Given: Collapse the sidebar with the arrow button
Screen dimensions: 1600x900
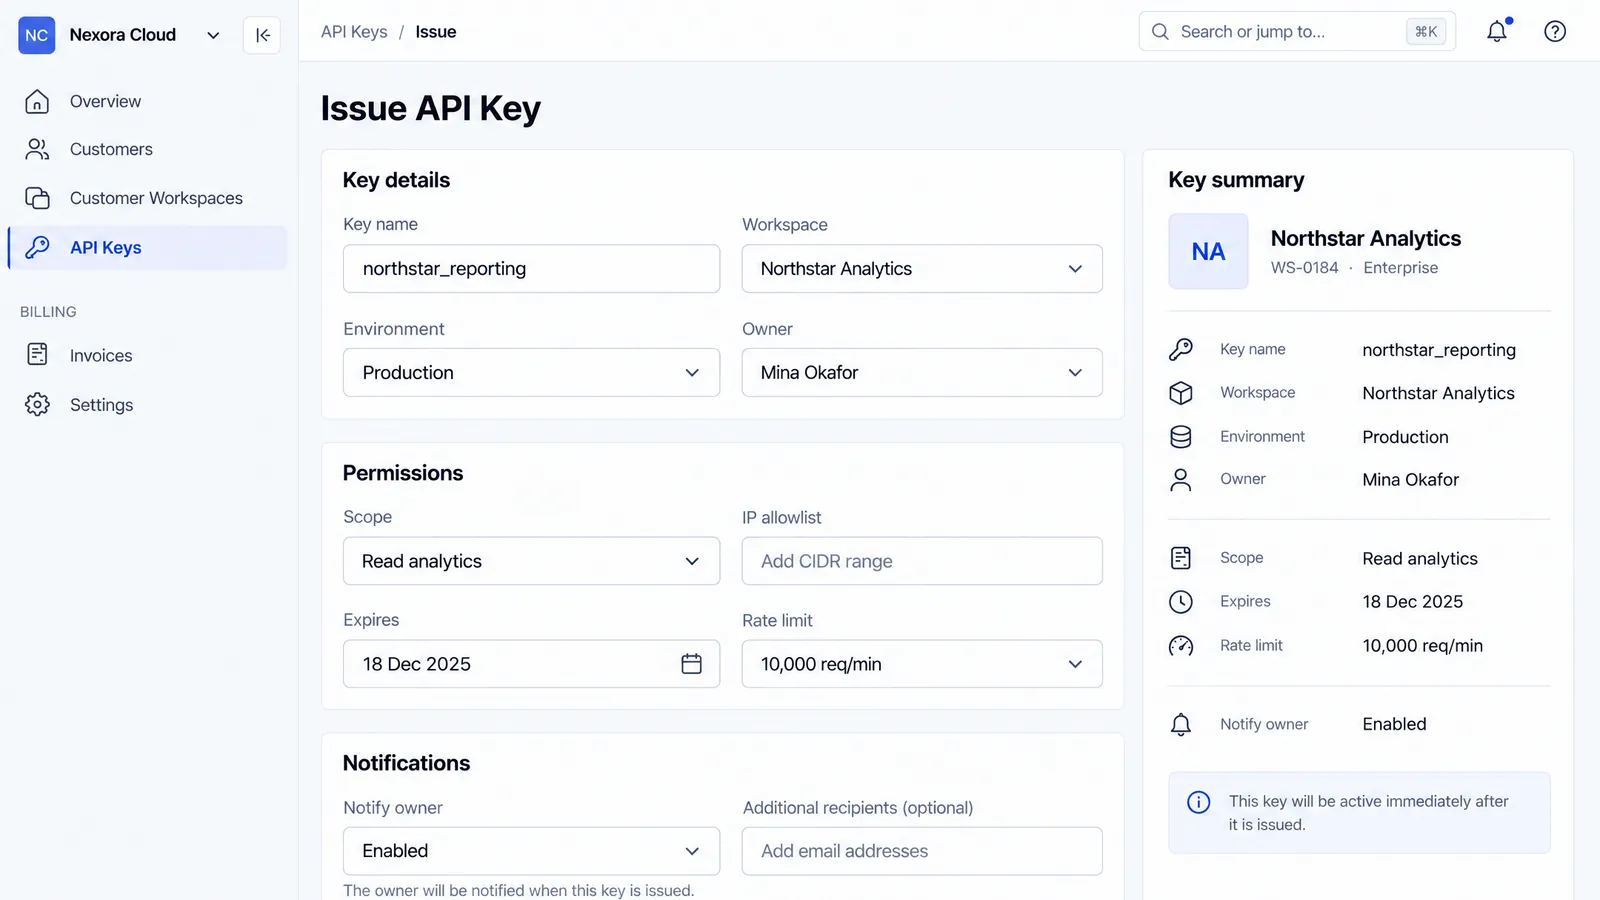Looking at the screenshot, I should (262, 35).
